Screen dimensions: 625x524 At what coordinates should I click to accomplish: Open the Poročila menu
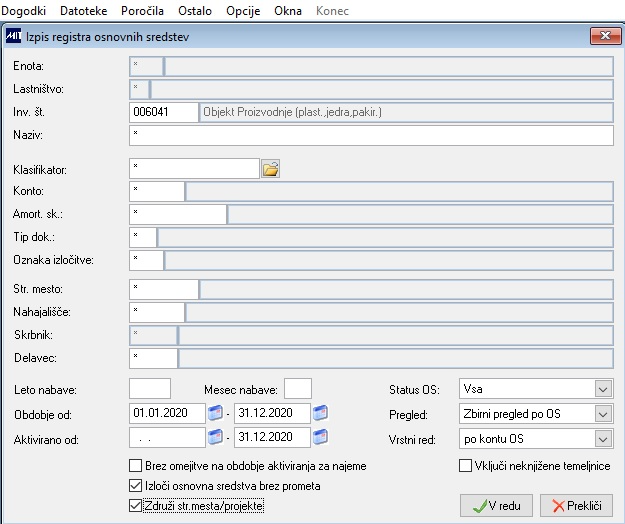(142, 11)
